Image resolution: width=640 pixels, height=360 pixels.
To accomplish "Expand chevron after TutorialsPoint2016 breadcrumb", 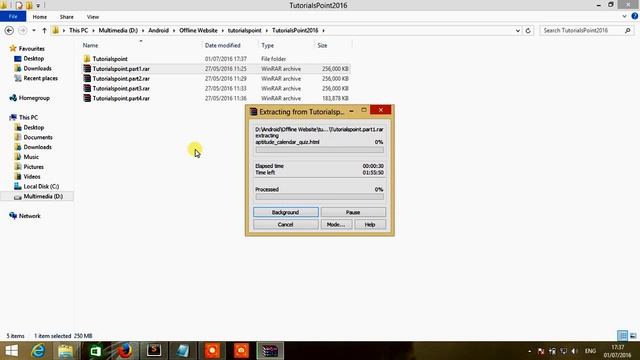I will 323,31.
